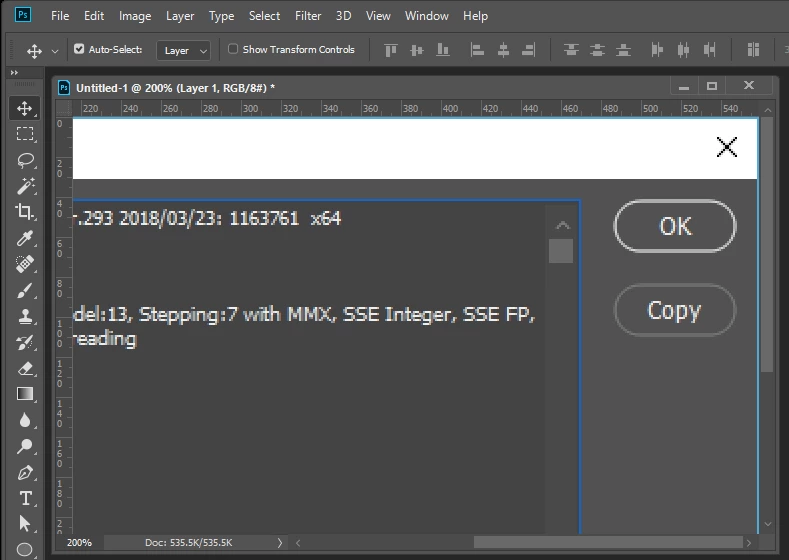Open the Select menu
The image size is (789, 560).
(264, 16)
